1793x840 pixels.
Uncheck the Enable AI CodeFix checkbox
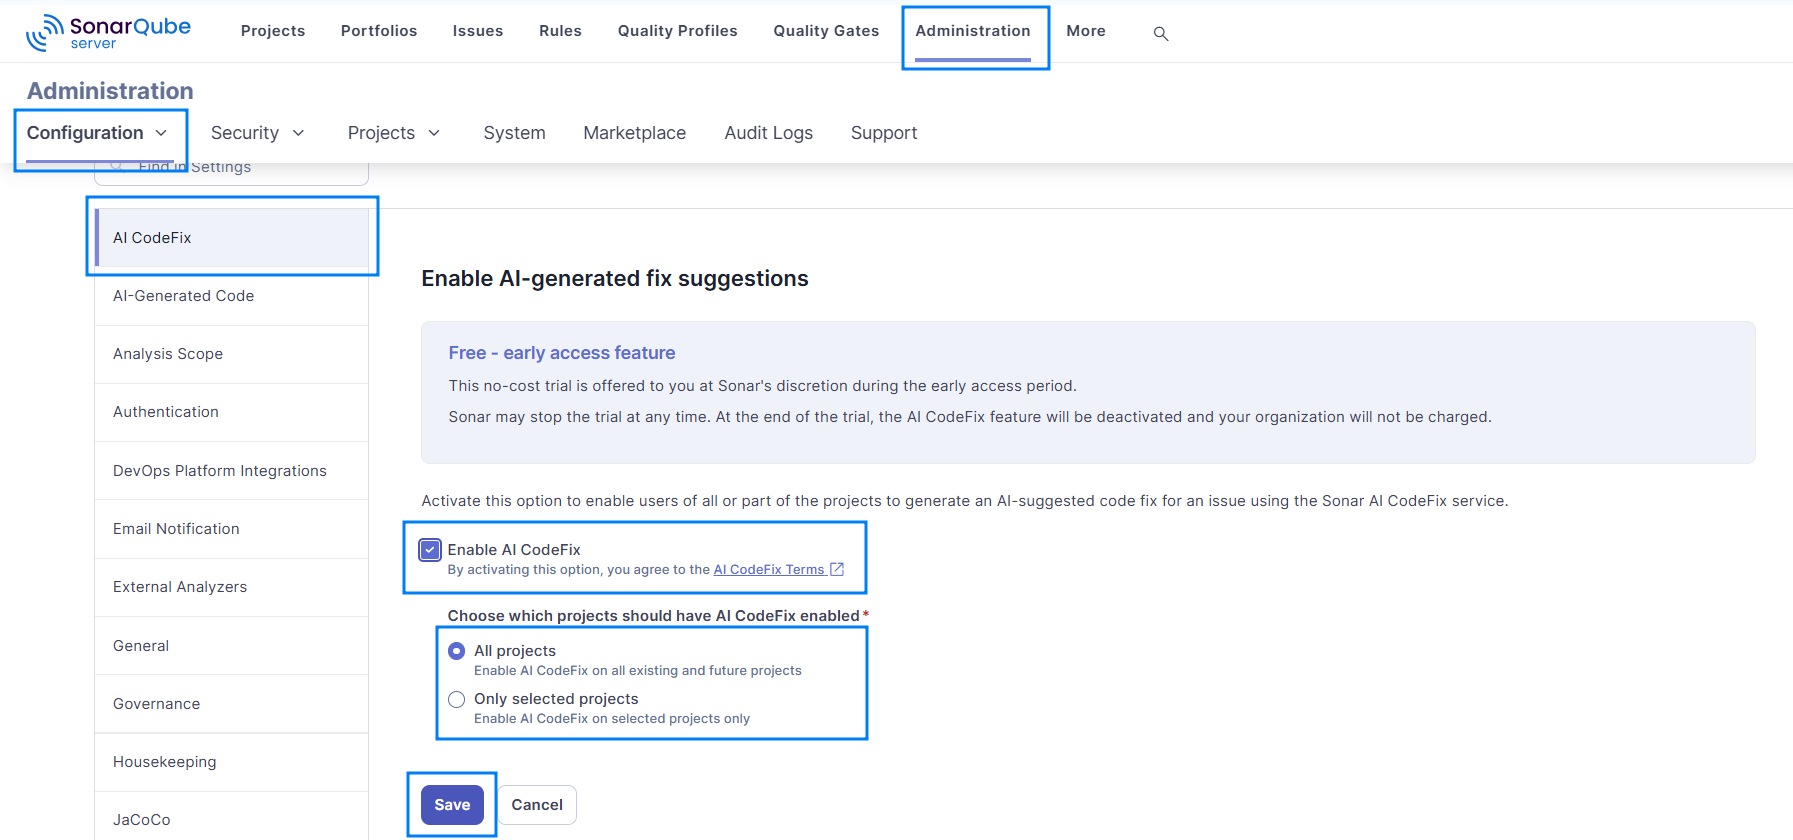point(430,549)
